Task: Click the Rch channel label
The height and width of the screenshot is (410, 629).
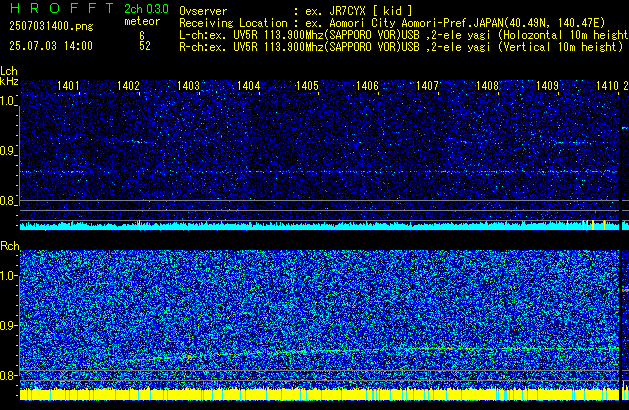Action: (10, 246)
